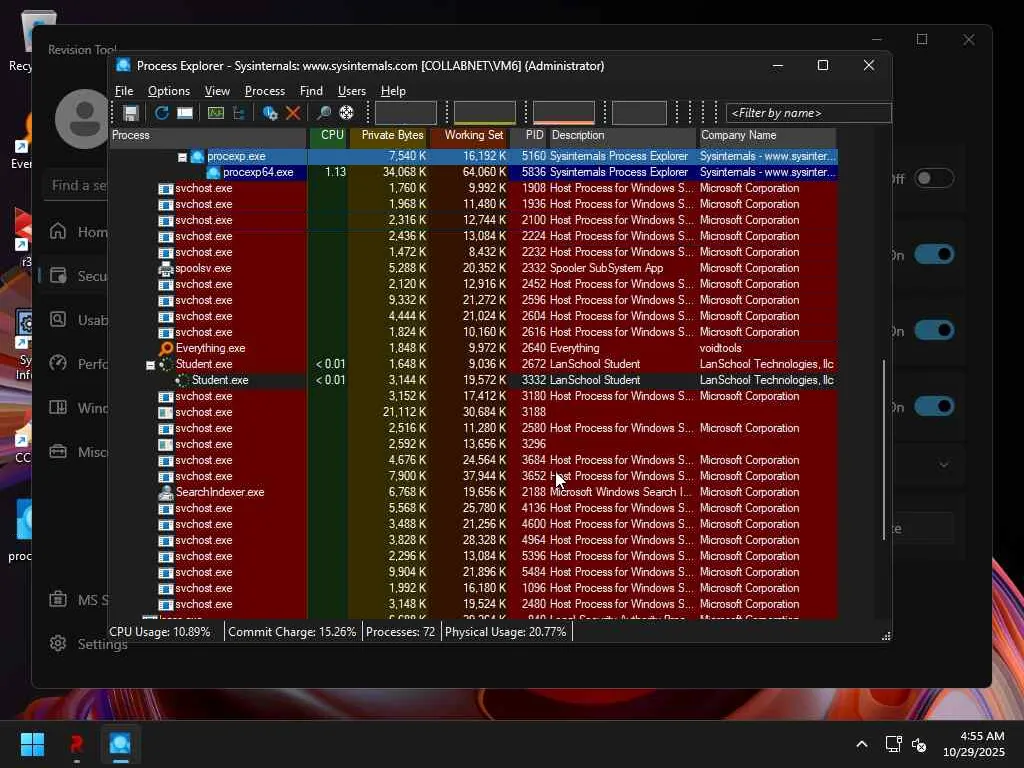Click the Save toolbar icon in Process Explorer
This screenshot has width=1024, height=768.
(131, 113)
